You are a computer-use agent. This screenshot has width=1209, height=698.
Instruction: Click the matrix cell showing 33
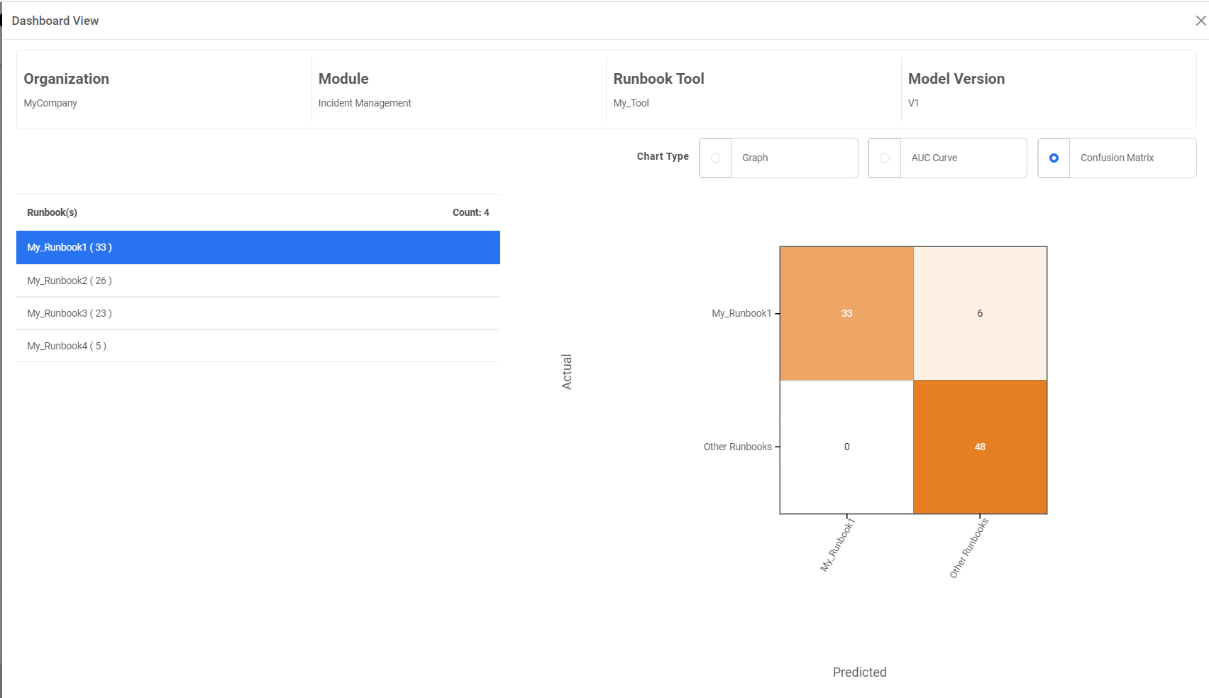pos(847,313)
